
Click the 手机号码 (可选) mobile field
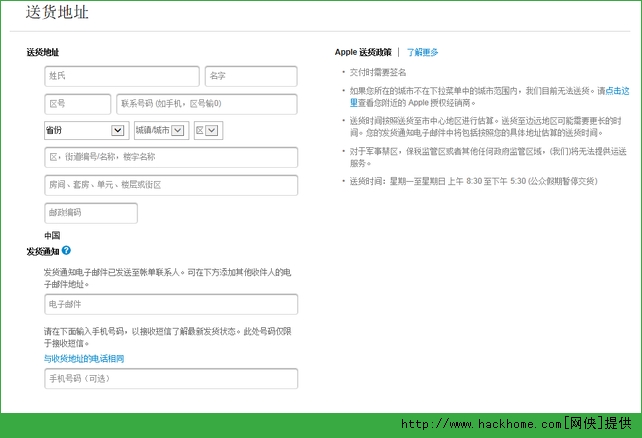pyautogui.click(x=170, y=379)
